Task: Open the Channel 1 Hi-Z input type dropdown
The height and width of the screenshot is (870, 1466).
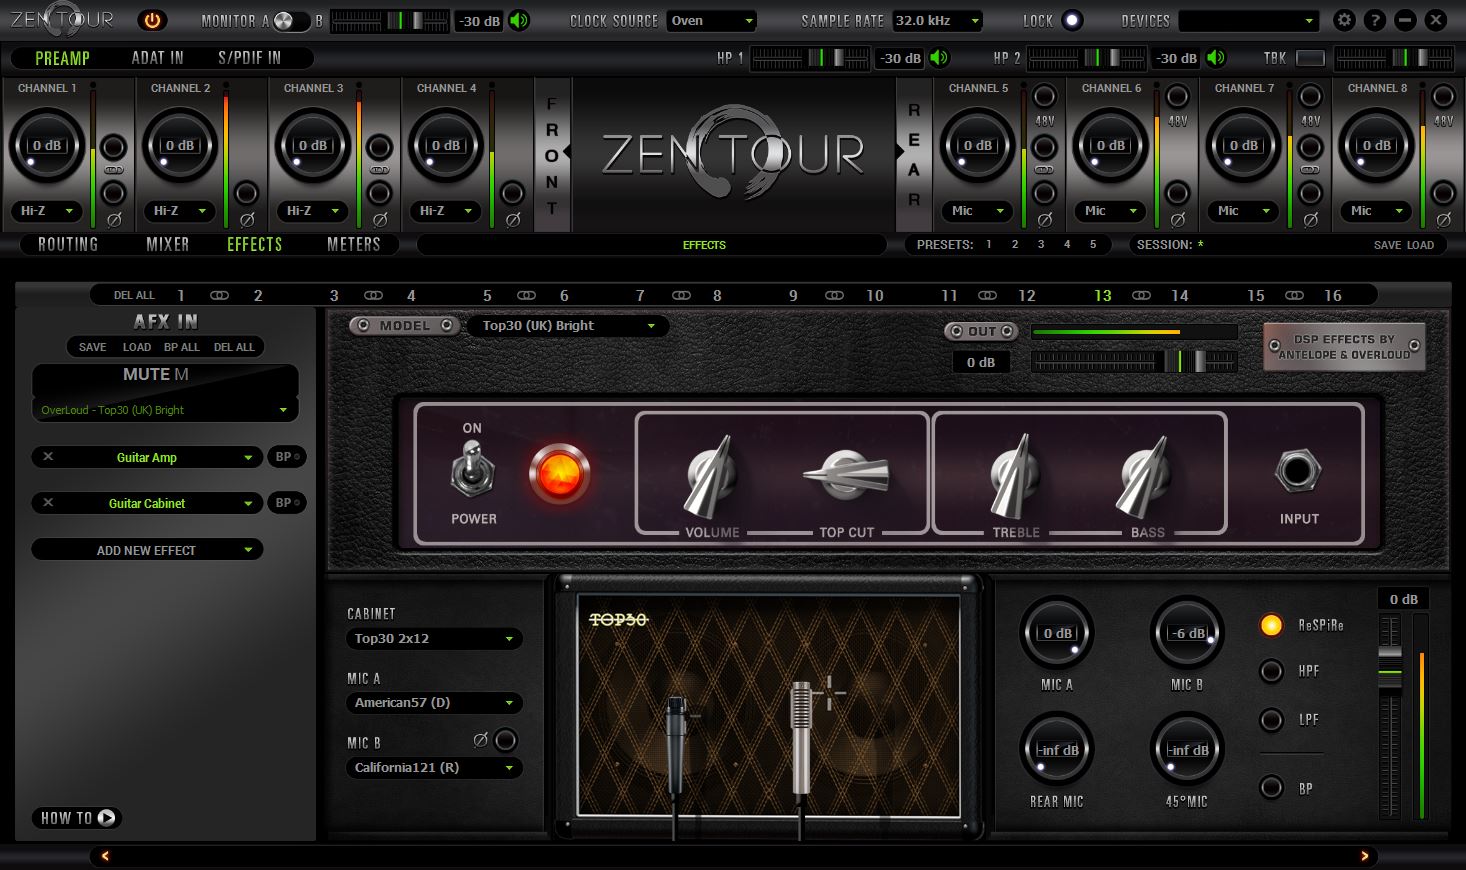Action: pos(47,211)
